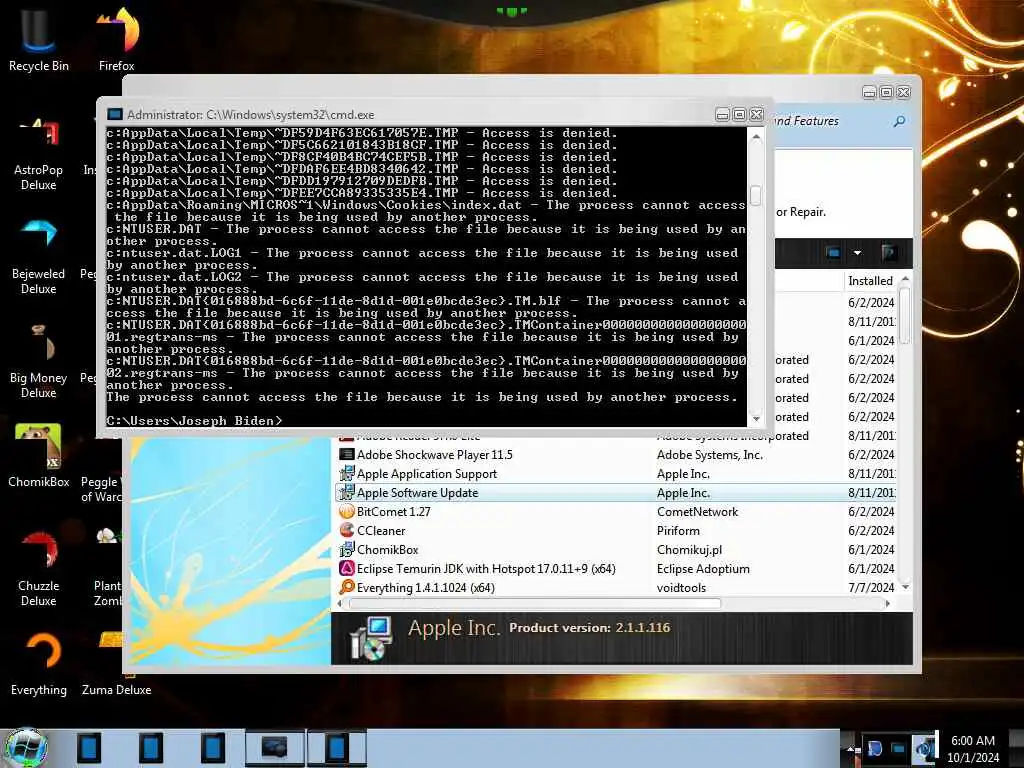
Task: Launch Firefox from the desktop
Action: 117,39
